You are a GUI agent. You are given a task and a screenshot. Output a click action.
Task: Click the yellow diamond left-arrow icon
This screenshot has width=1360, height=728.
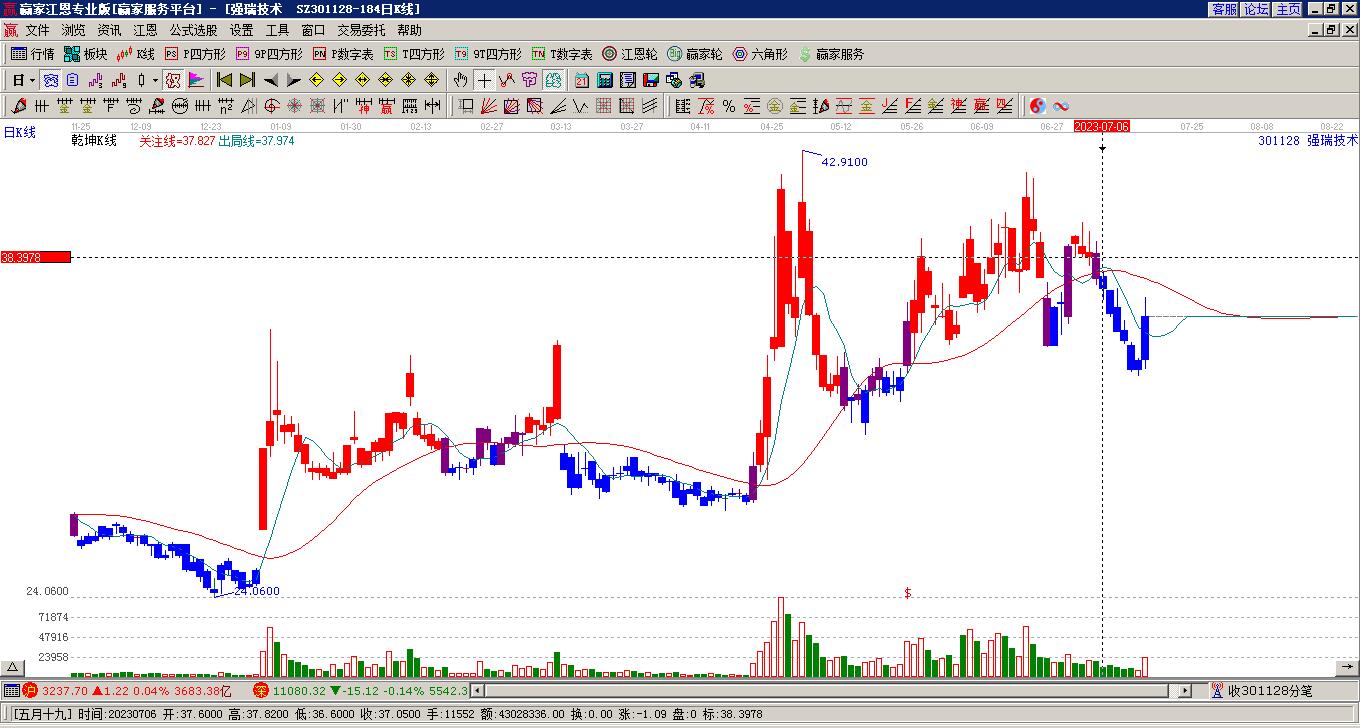317,80
